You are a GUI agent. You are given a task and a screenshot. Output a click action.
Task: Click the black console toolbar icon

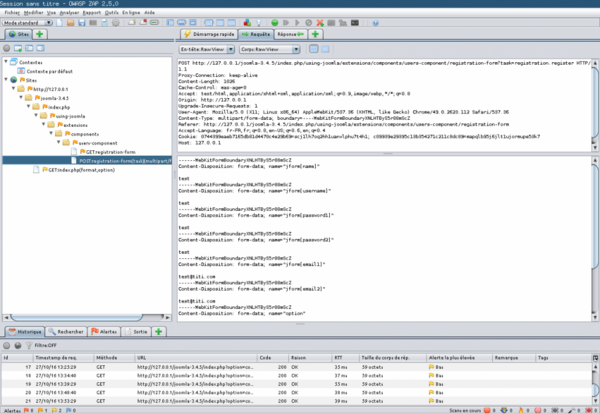tap(355, 23)
